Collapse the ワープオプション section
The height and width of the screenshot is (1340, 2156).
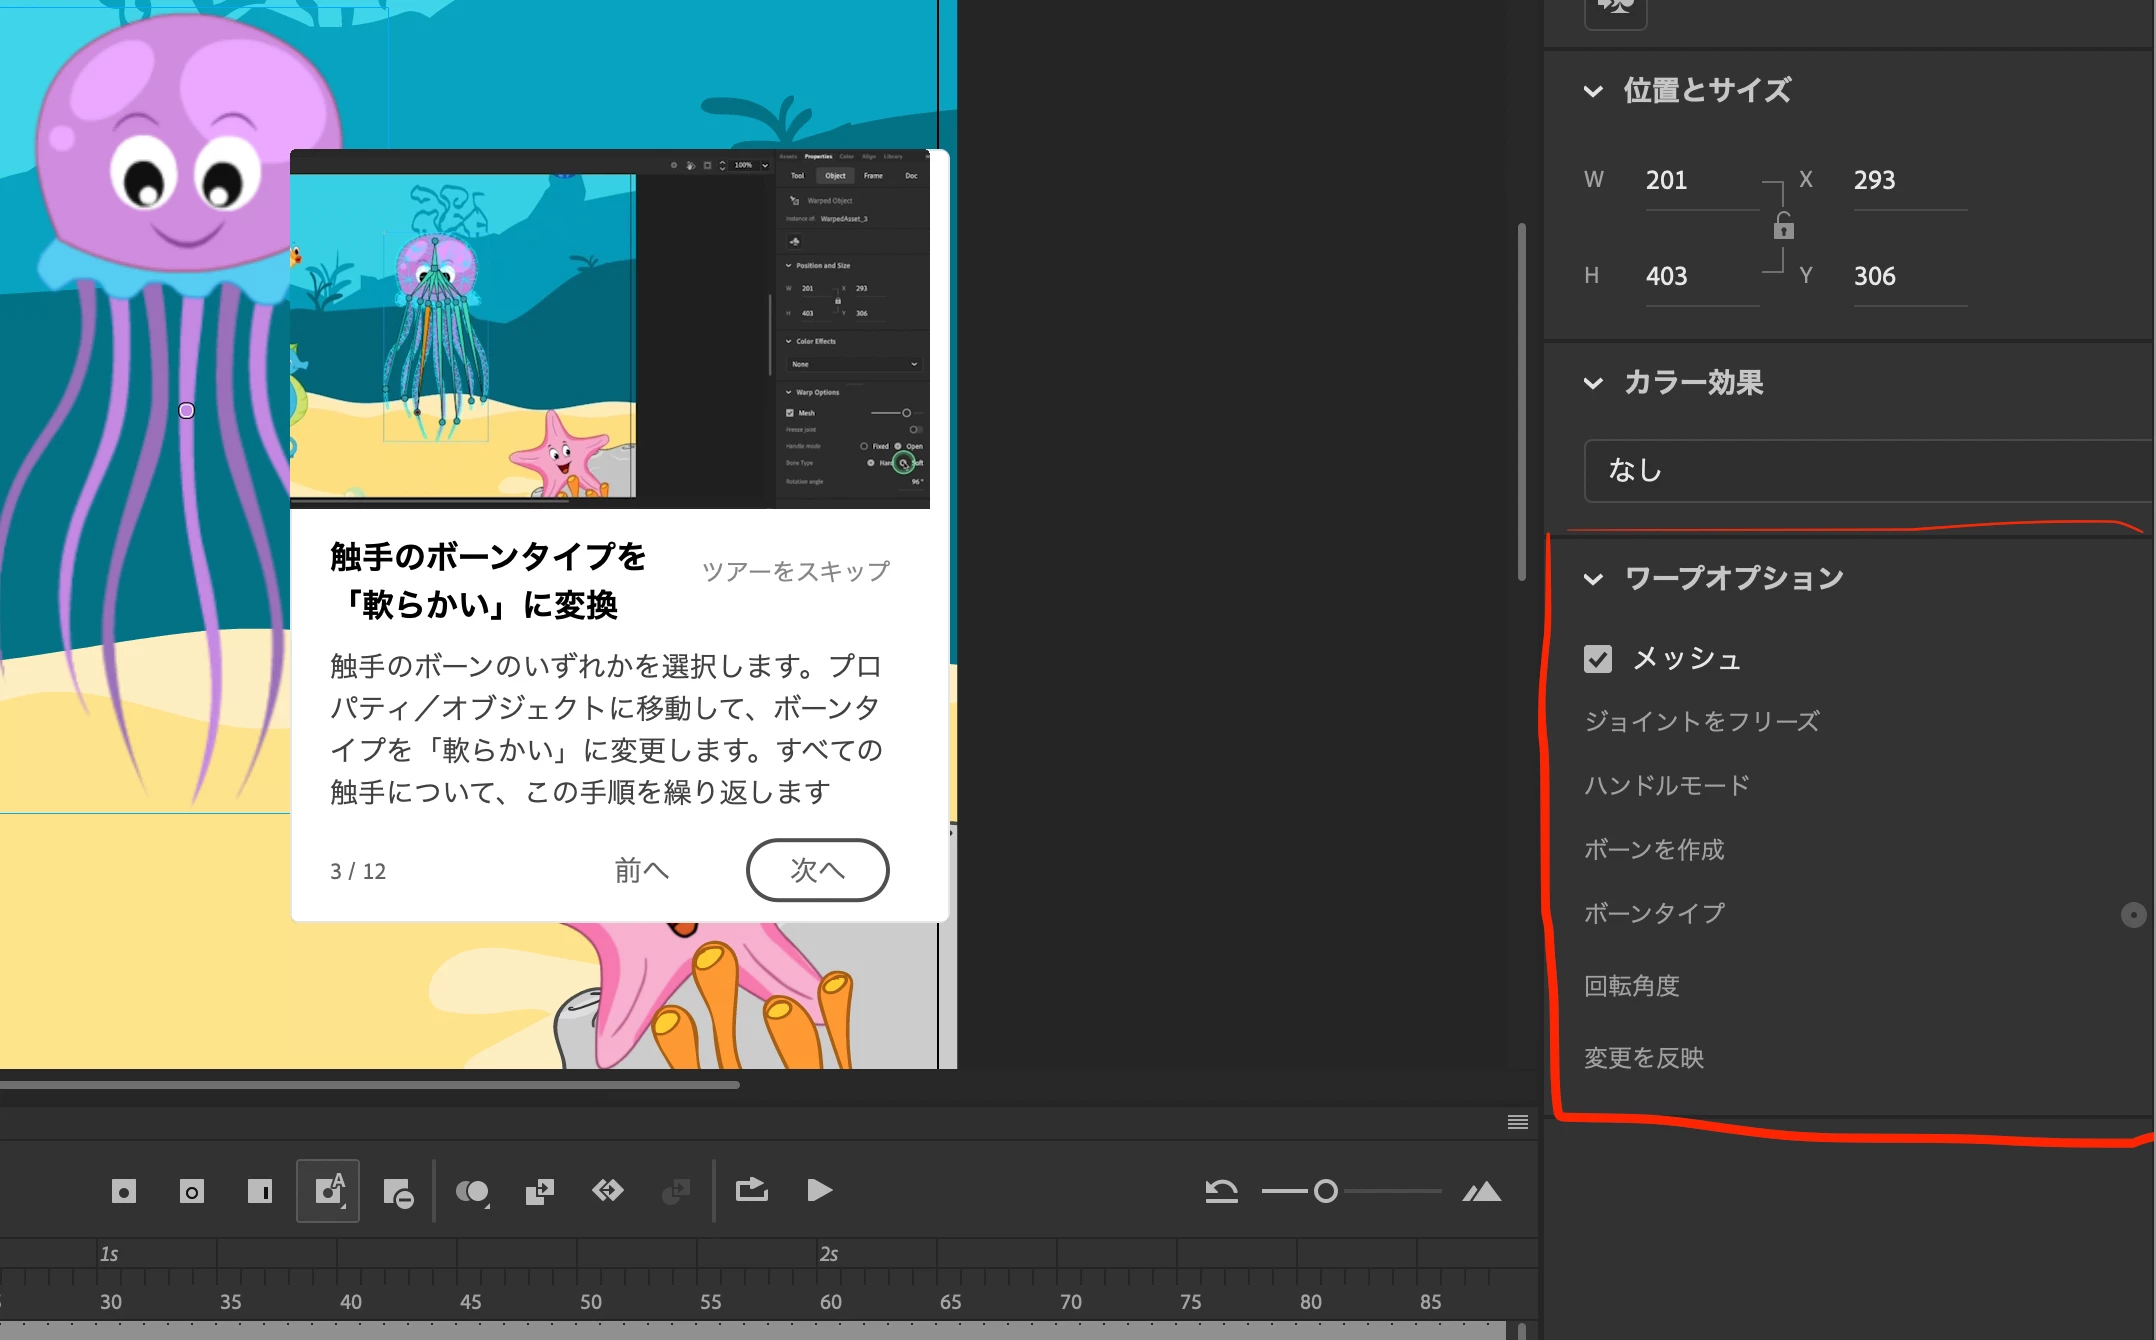pos(1593,579)
